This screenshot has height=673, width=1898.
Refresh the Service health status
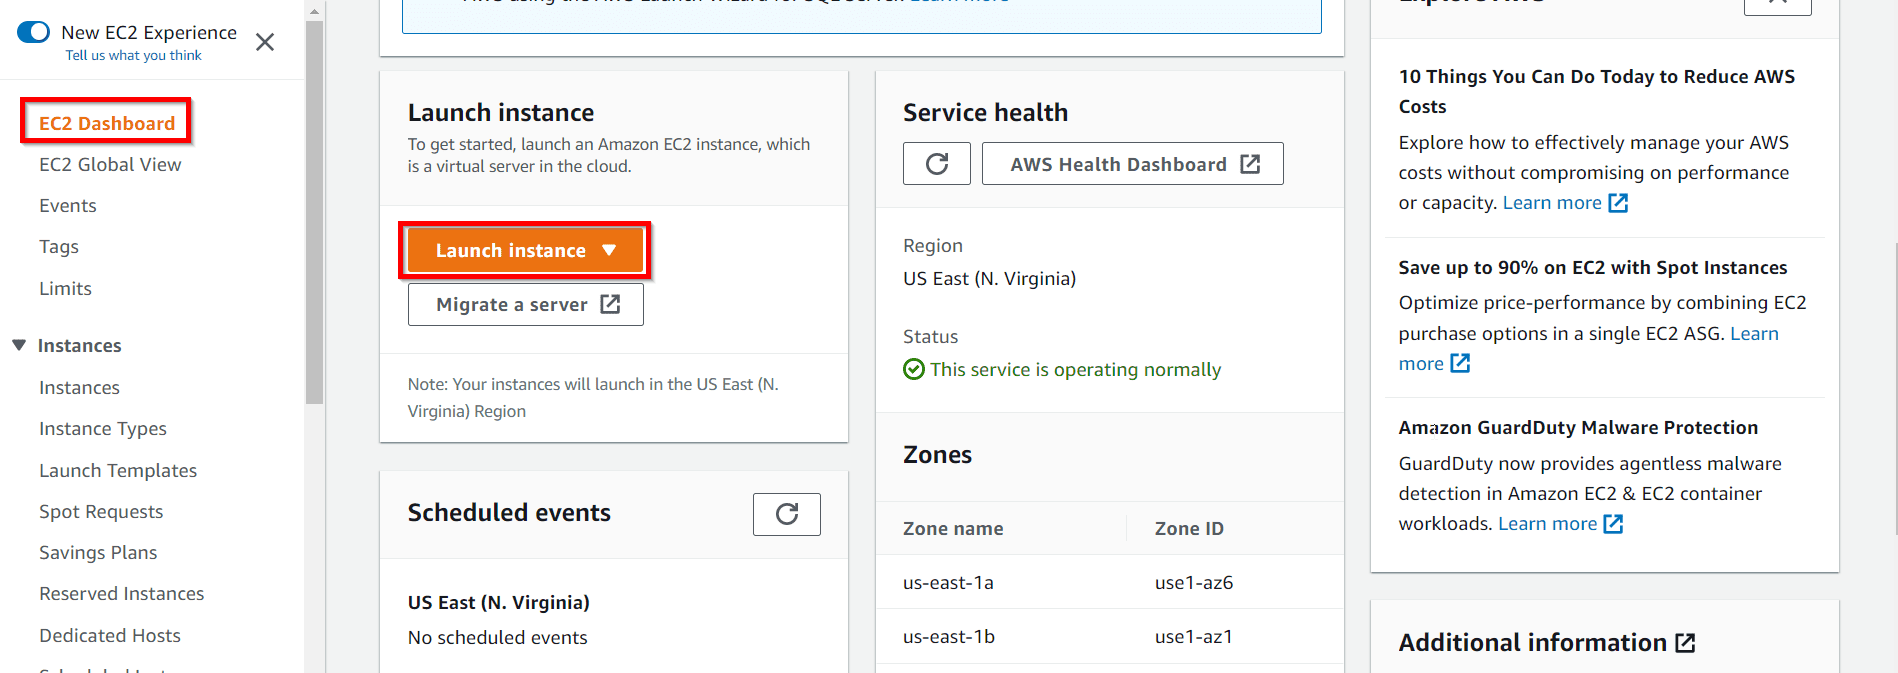[x=936, y=163]
